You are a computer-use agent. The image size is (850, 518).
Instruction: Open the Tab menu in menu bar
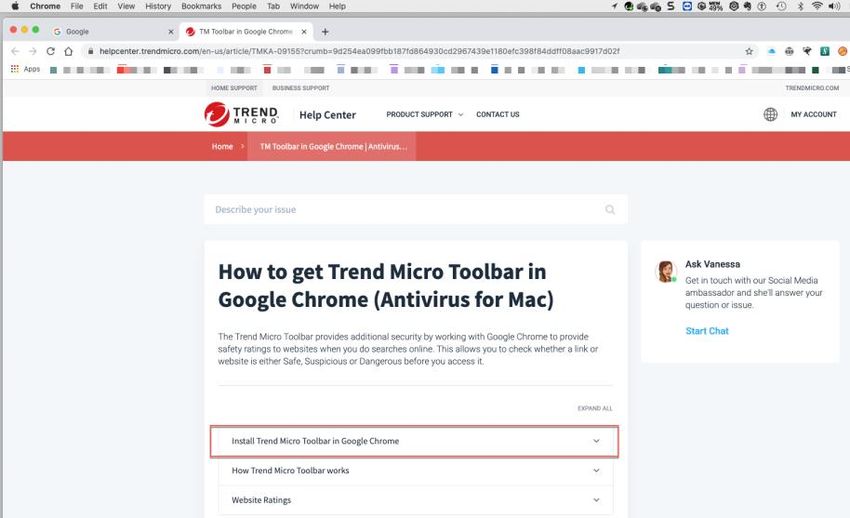273,6
